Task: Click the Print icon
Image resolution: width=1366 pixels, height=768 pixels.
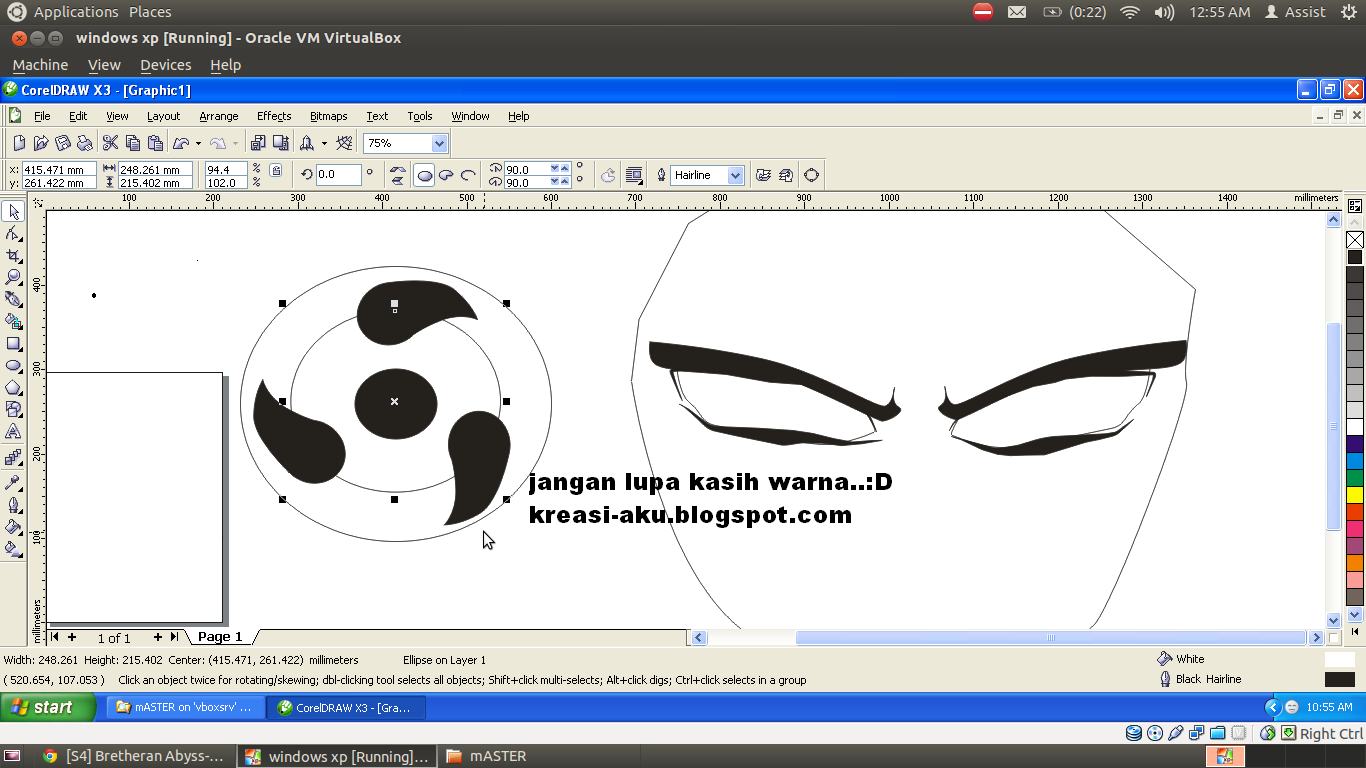Action: coord(85,143)
